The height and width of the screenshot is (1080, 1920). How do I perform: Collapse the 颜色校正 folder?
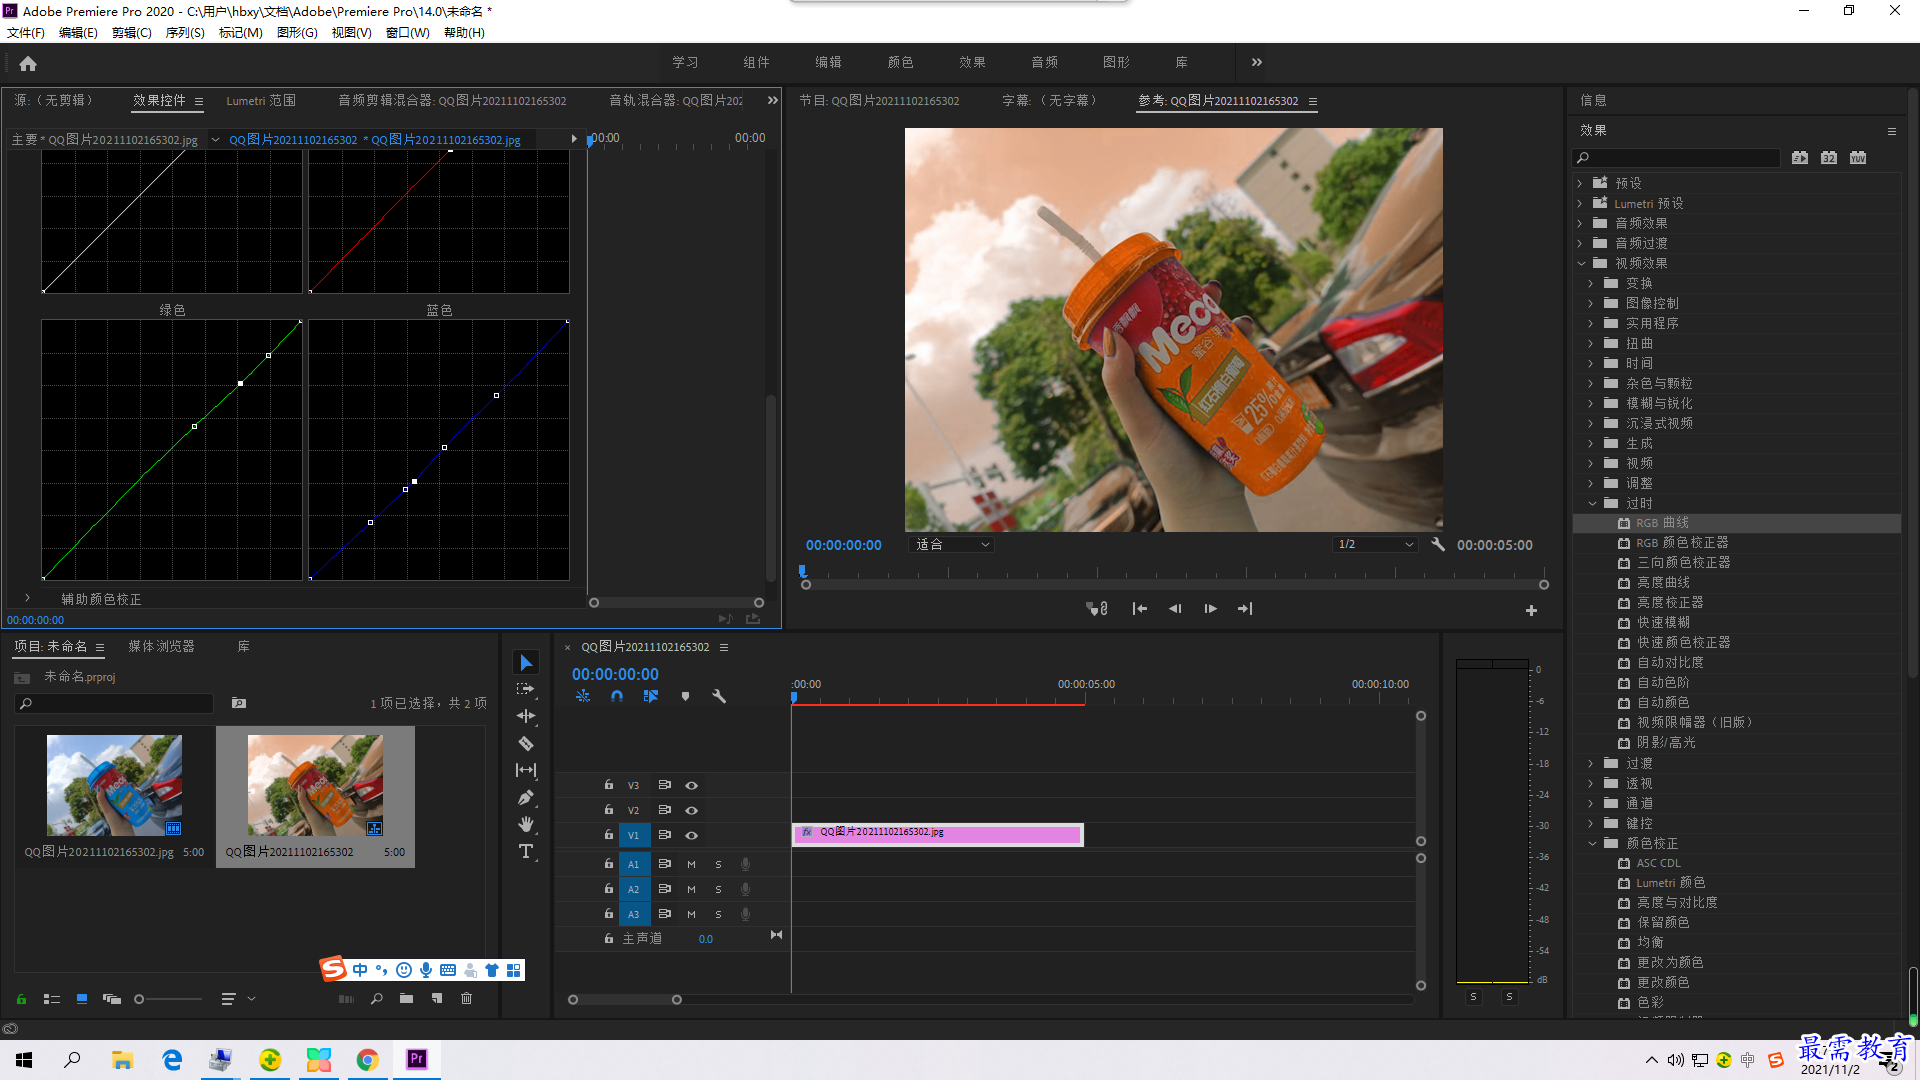(x=1592, y=843)
